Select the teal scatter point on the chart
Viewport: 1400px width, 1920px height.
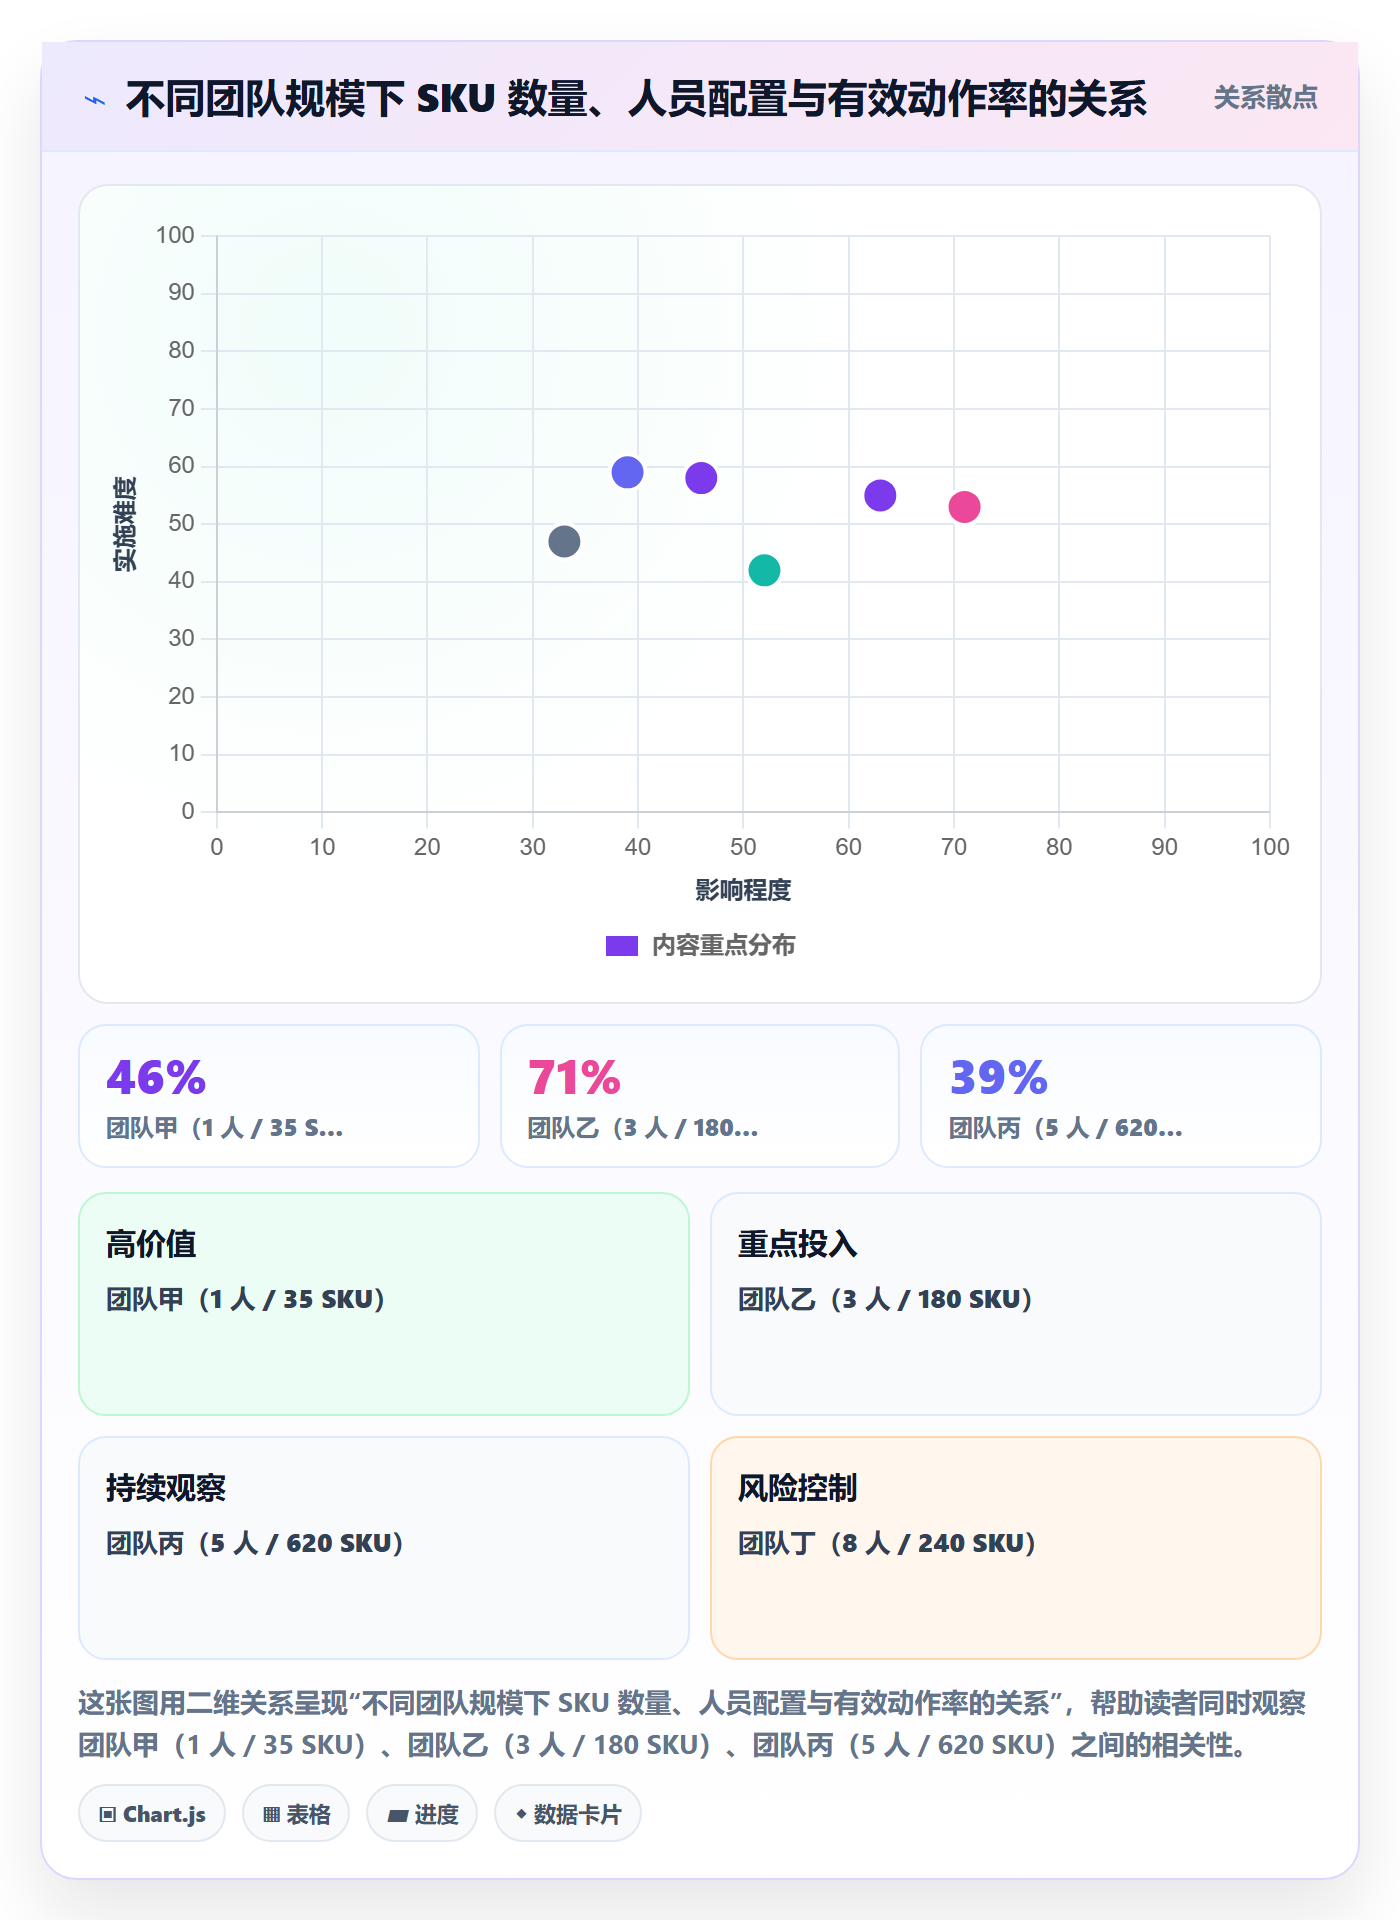click(x=764, y=570)
